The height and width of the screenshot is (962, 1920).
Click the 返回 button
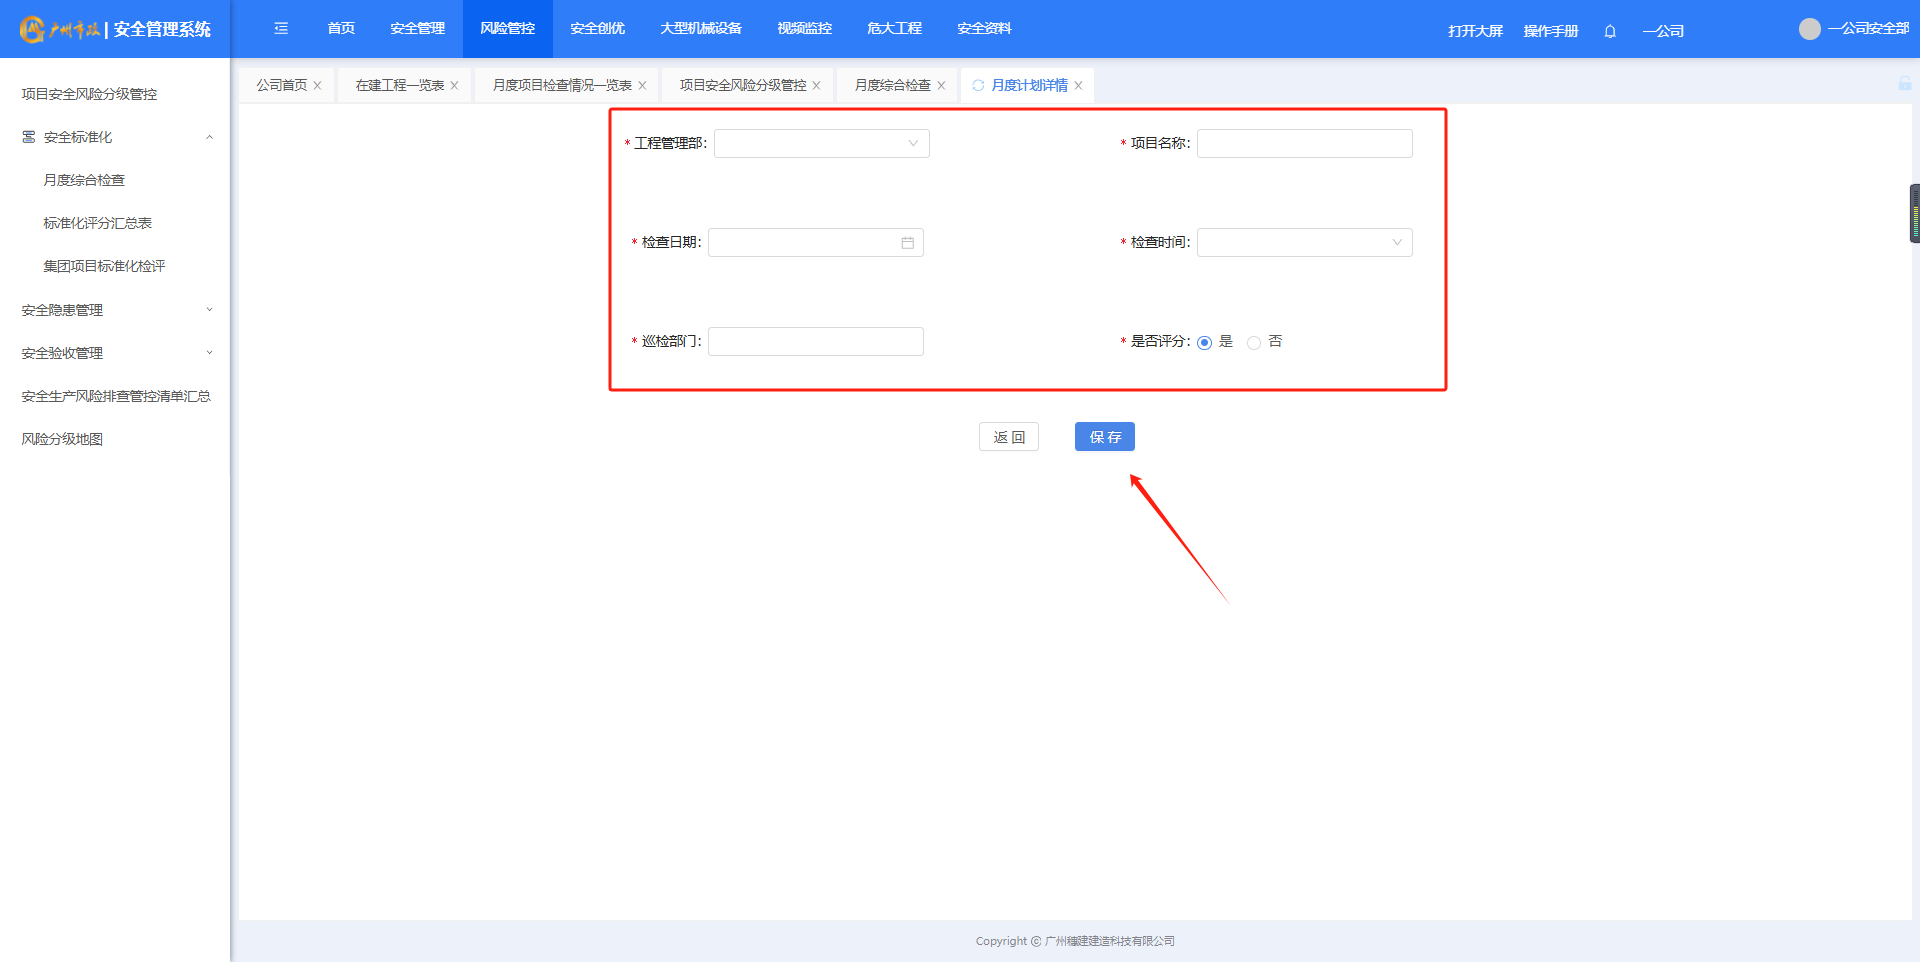1008,437
